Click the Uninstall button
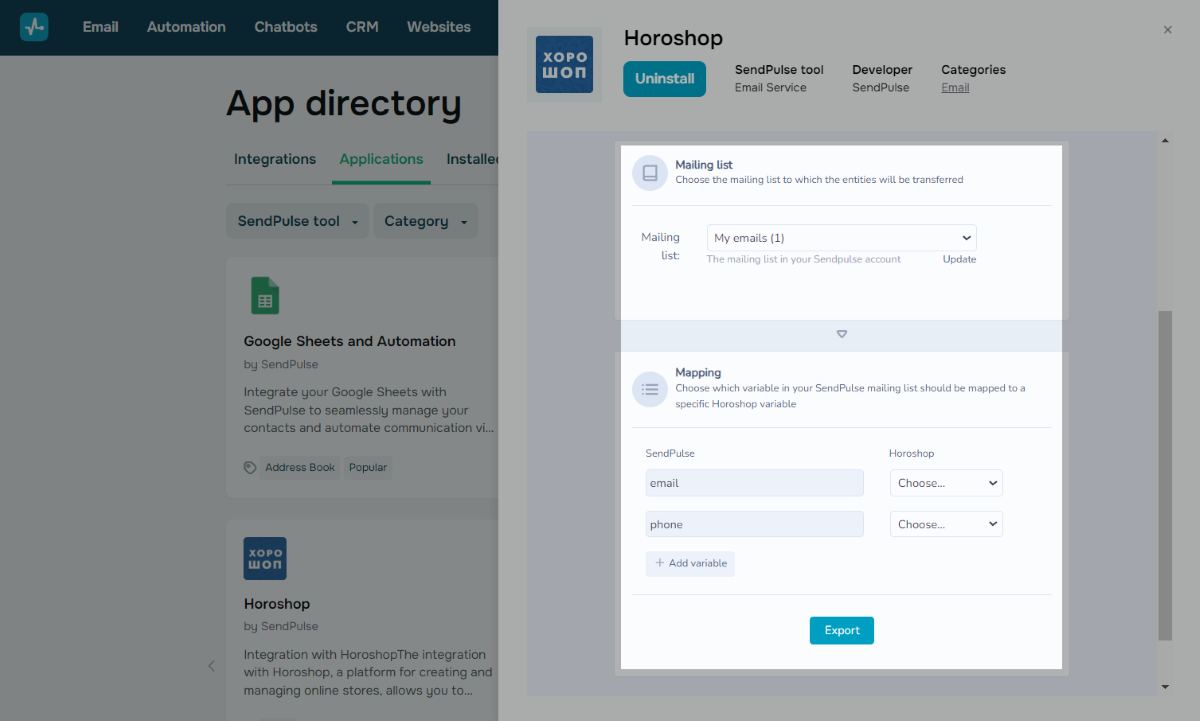The height and width of the screenshot is (721, 1200). click(664, 79)
